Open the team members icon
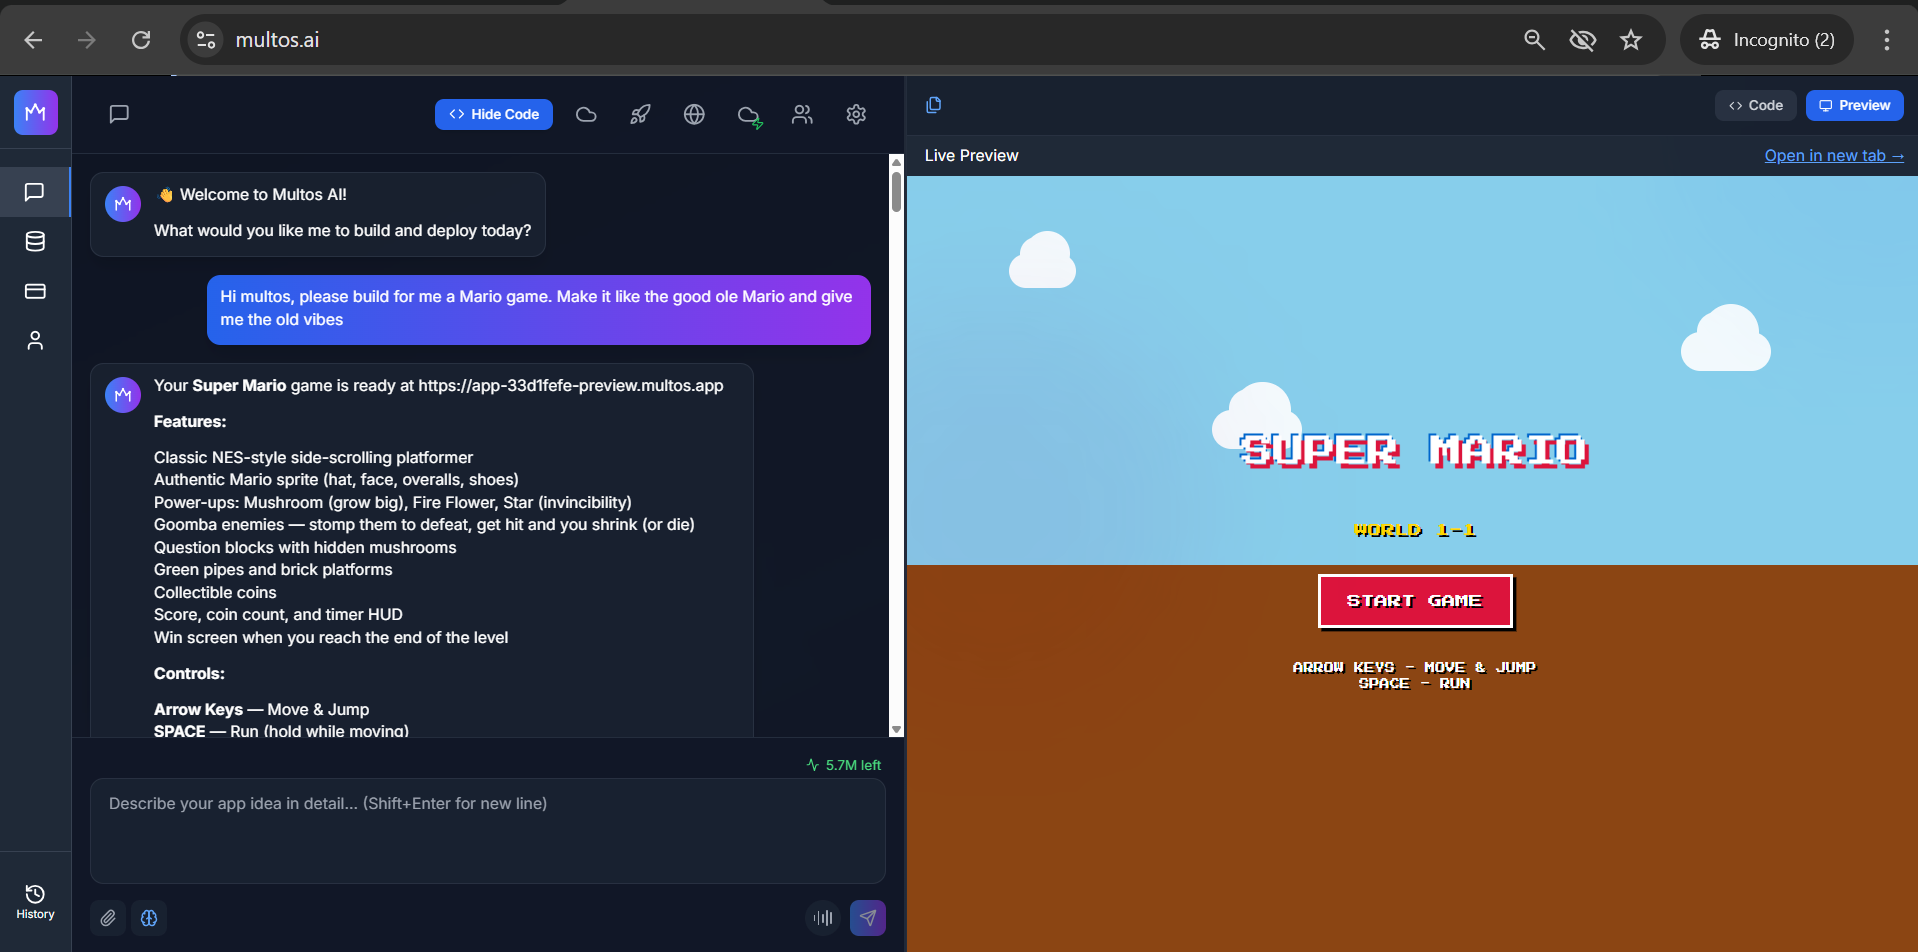 click(x=802, y=115)
